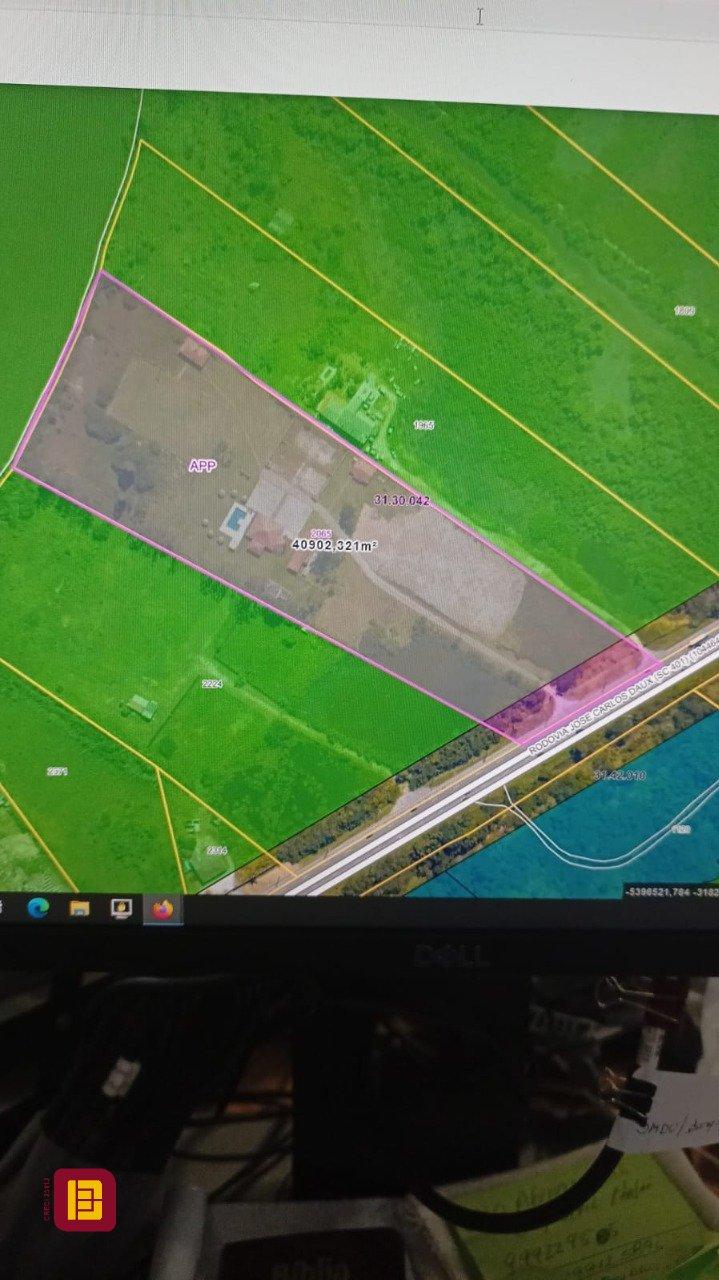Click the coordinate readout at the map corner
Screen dimensions: 719x1280
coord(670,890)
